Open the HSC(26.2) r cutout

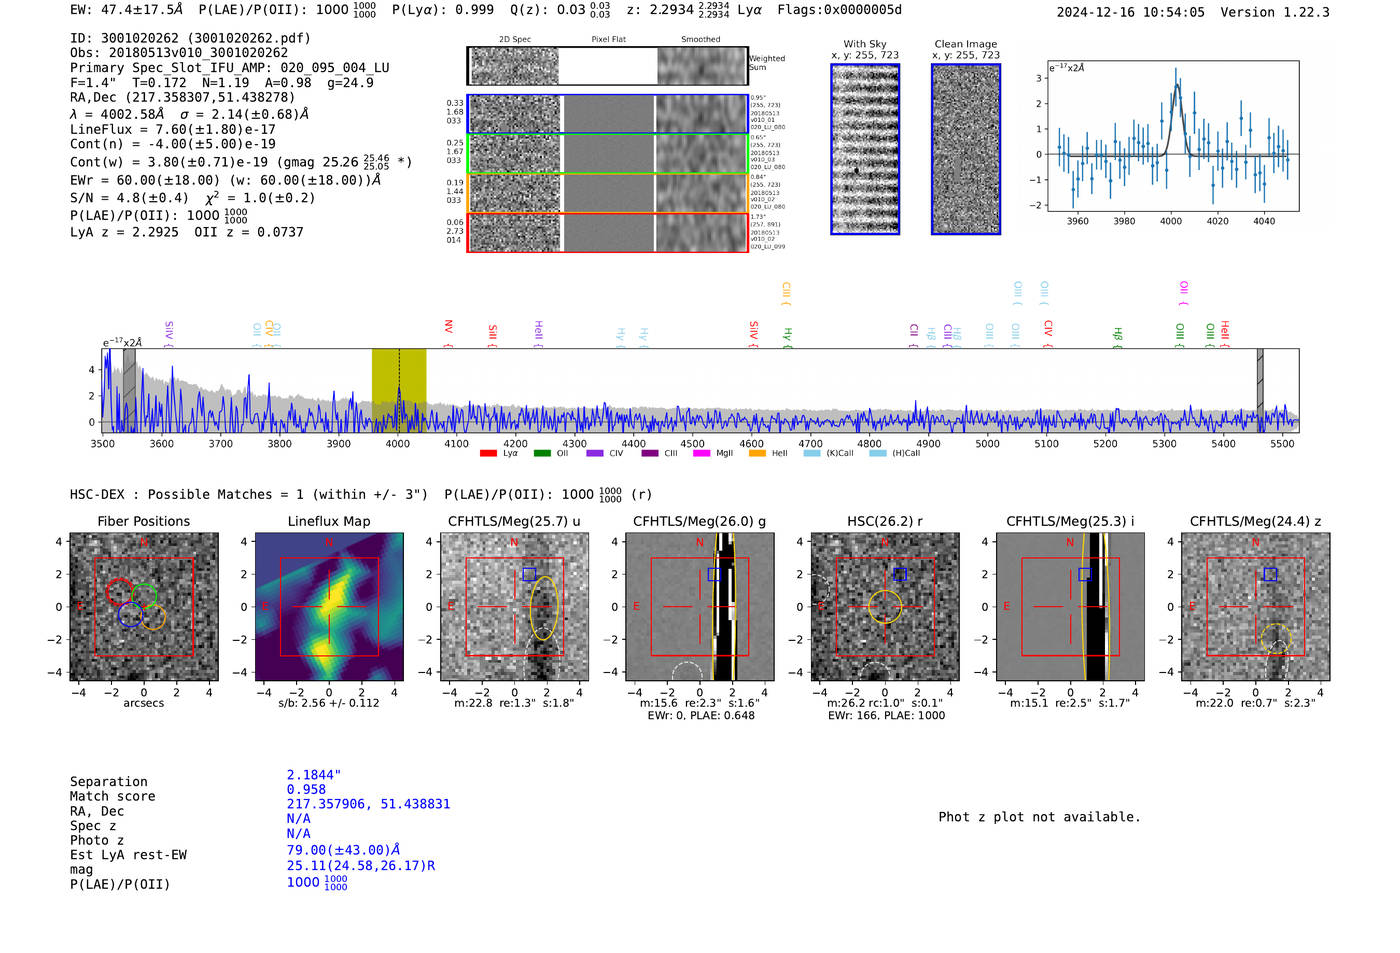(x=884, y=607)
